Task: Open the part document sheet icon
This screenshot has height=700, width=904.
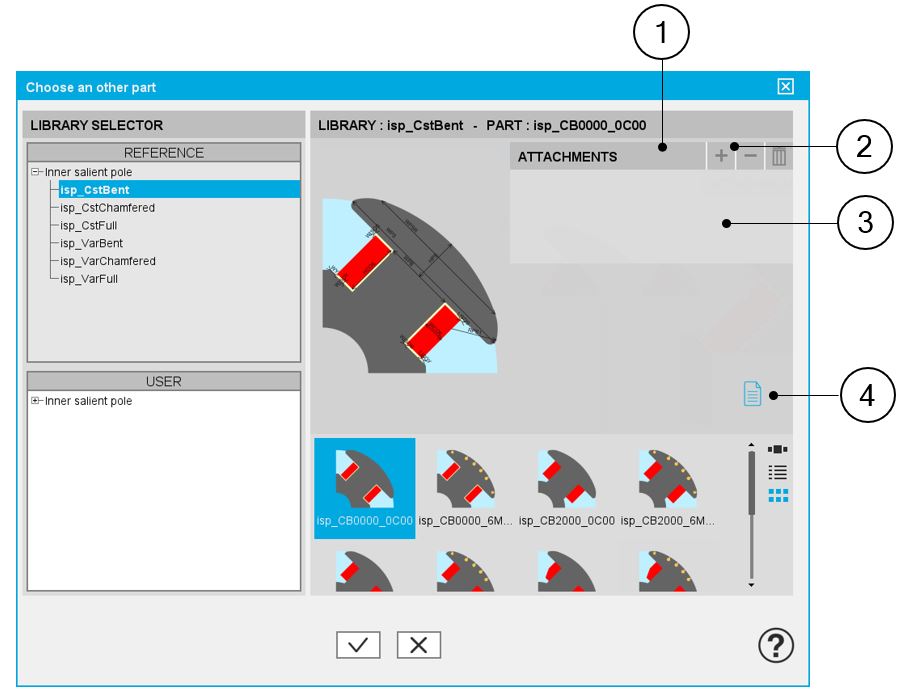Action: click(752, 395)
